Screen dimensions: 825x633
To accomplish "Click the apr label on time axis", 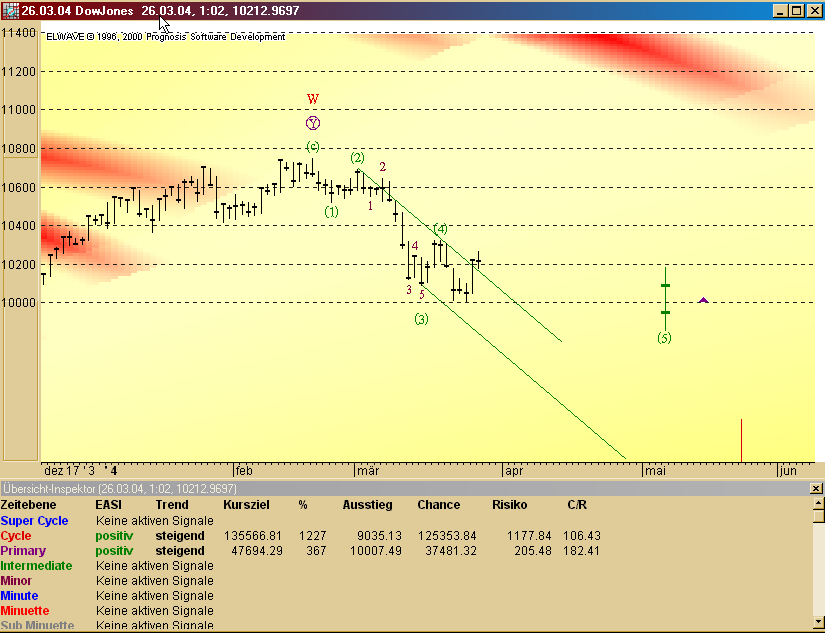I will coord(514,471).
